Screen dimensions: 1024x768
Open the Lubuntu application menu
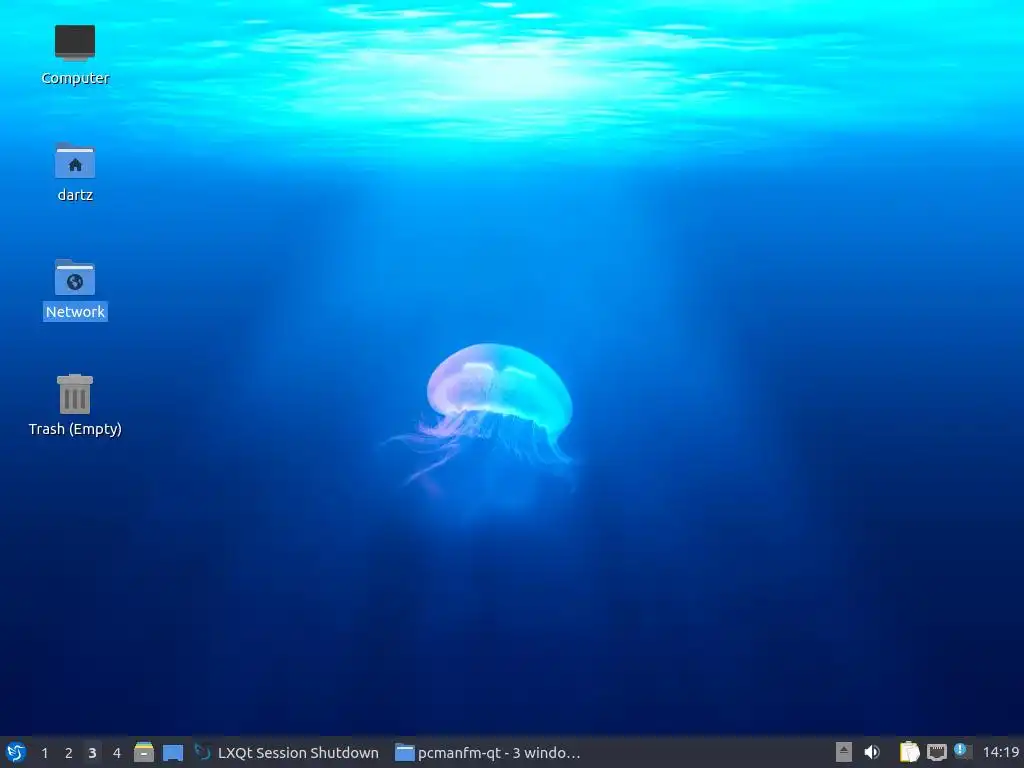click(16, 752)
